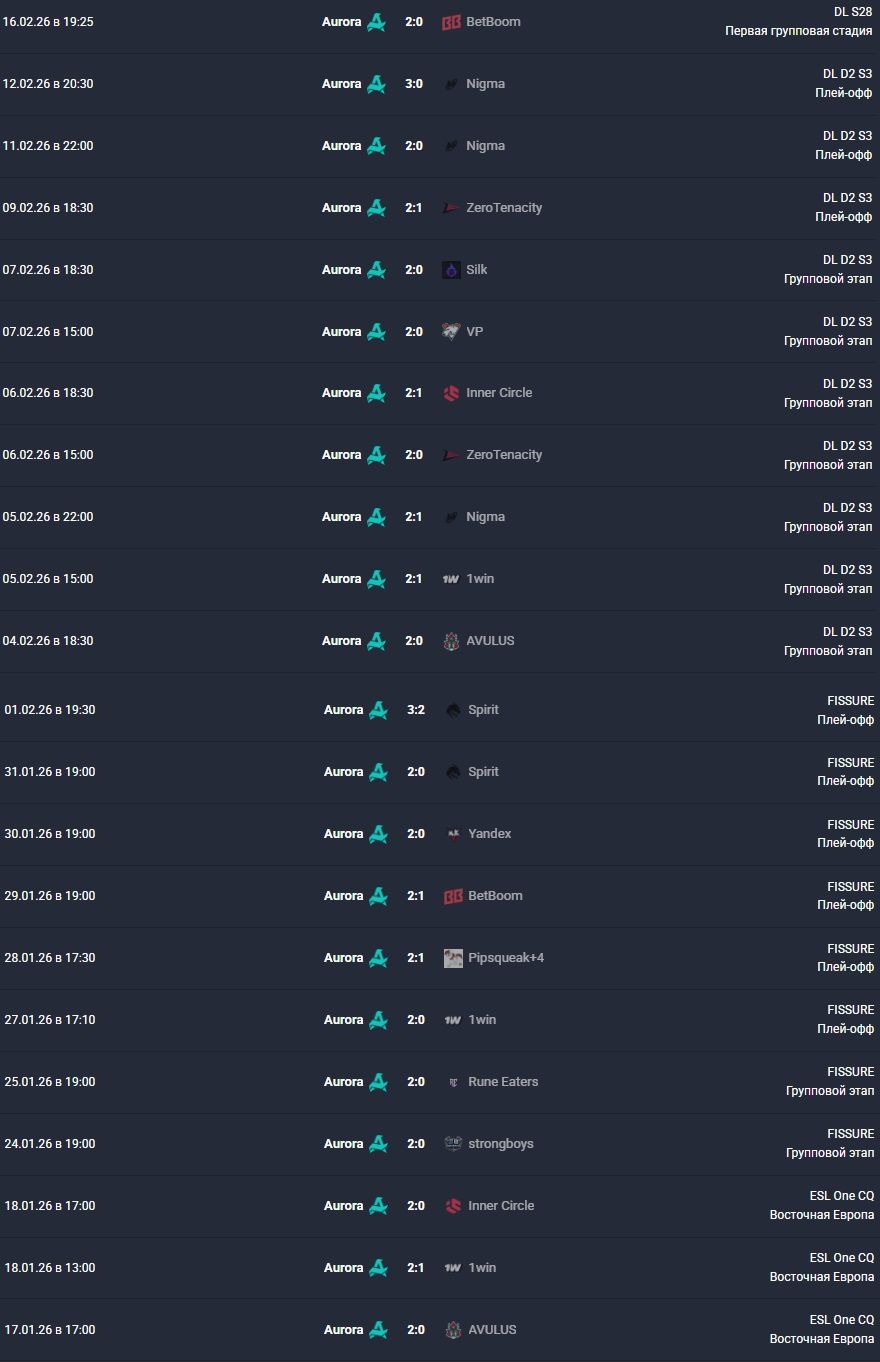Open the DL S28 tournament link
The height and width of the screenshot is (1362, 880).
[x=853, y=12]
